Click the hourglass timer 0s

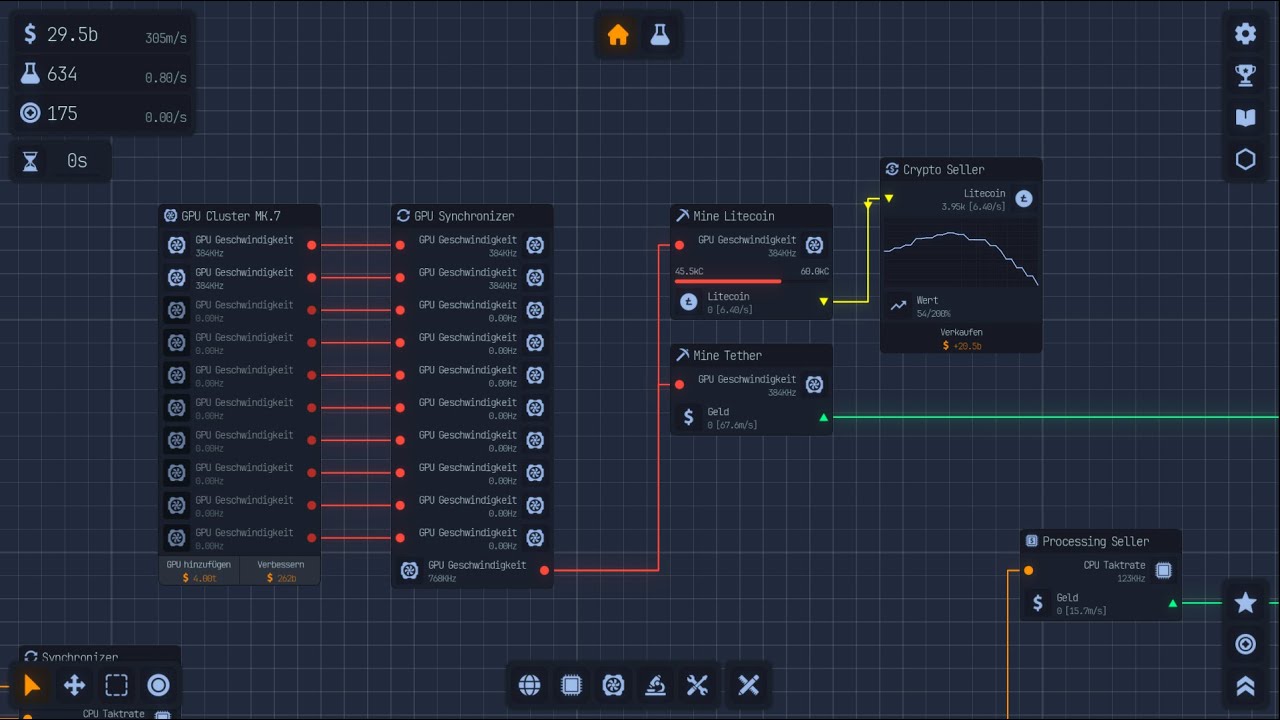[x=77, y=161]
